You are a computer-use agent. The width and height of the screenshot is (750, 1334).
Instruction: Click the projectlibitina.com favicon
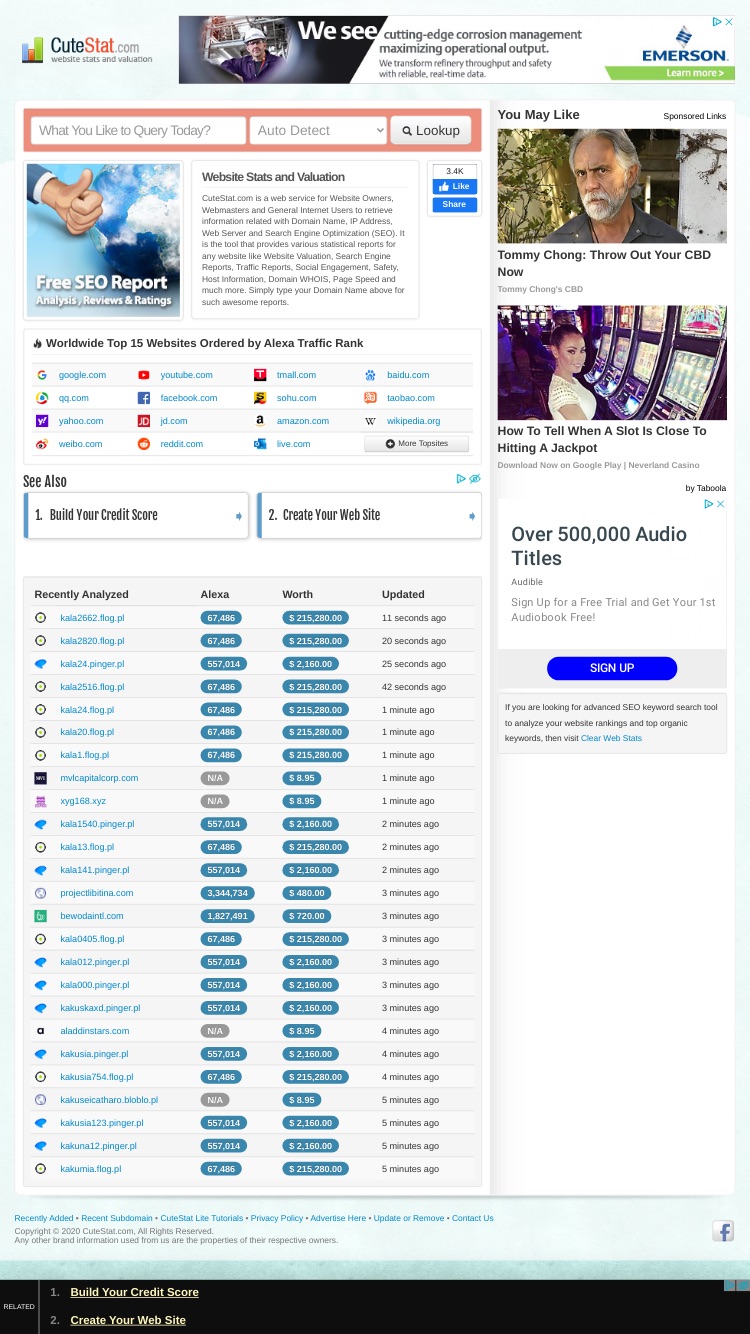(40, 893)
